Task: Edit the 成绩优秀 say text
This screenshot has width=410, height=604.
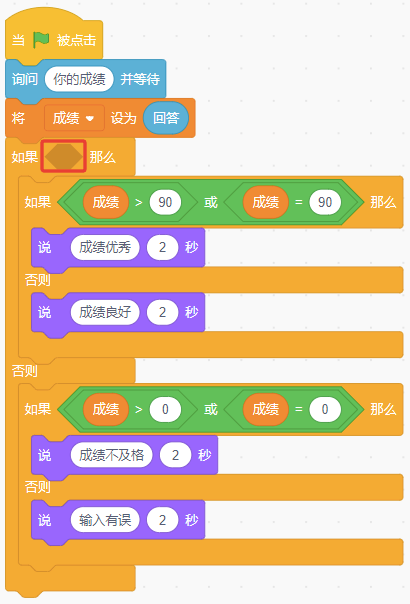Action: click(x=105, y=247)
